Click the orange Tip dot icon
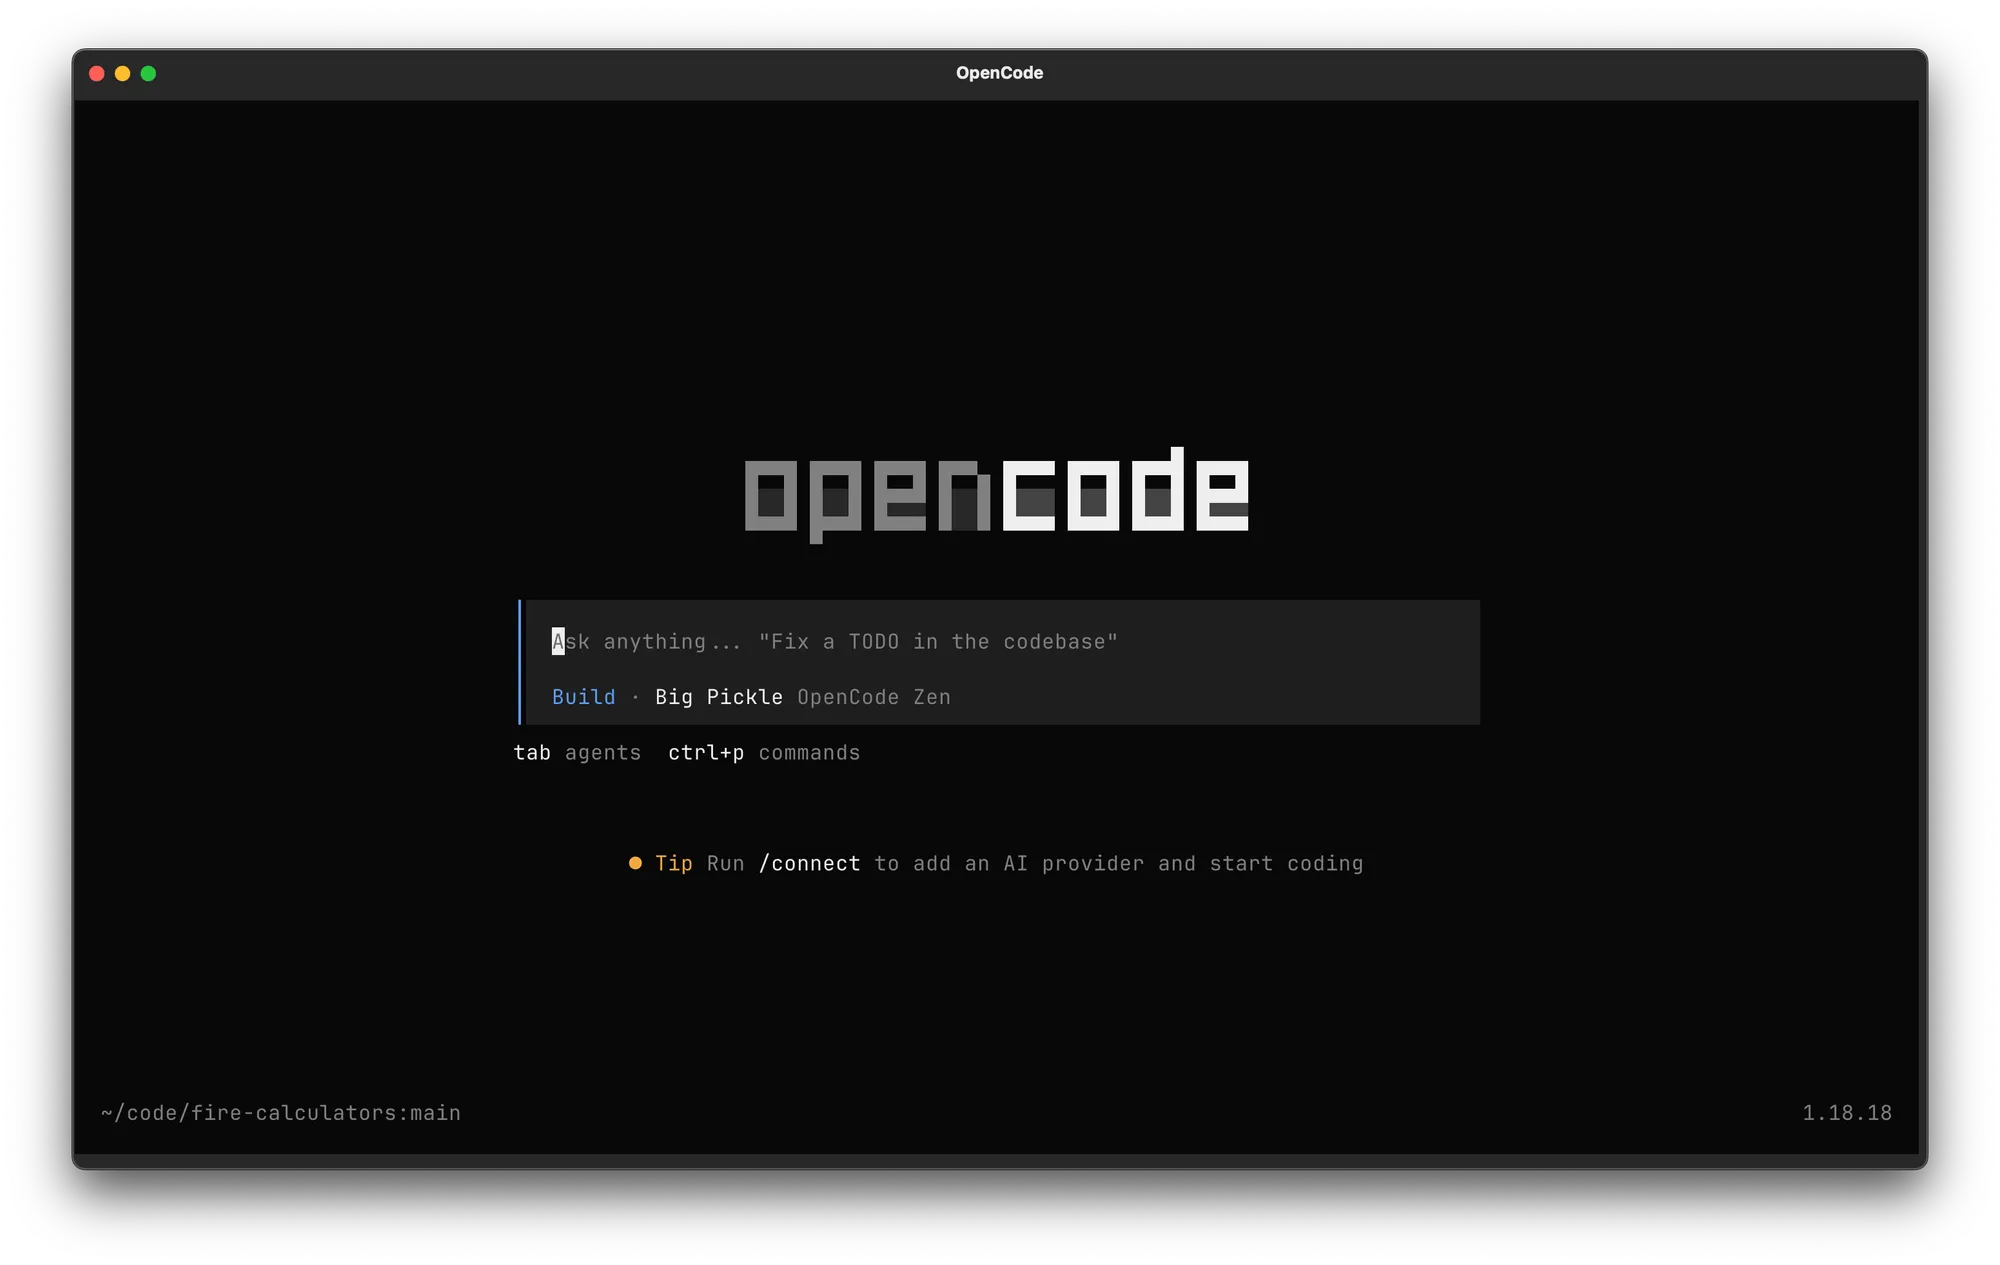 (x=635, y=863)
